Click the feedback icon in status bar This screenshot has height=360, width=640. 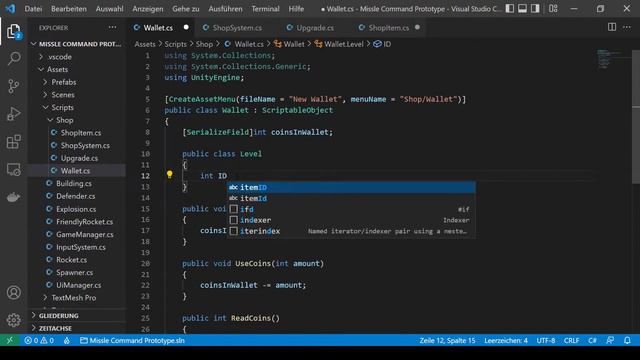[610, 340]
